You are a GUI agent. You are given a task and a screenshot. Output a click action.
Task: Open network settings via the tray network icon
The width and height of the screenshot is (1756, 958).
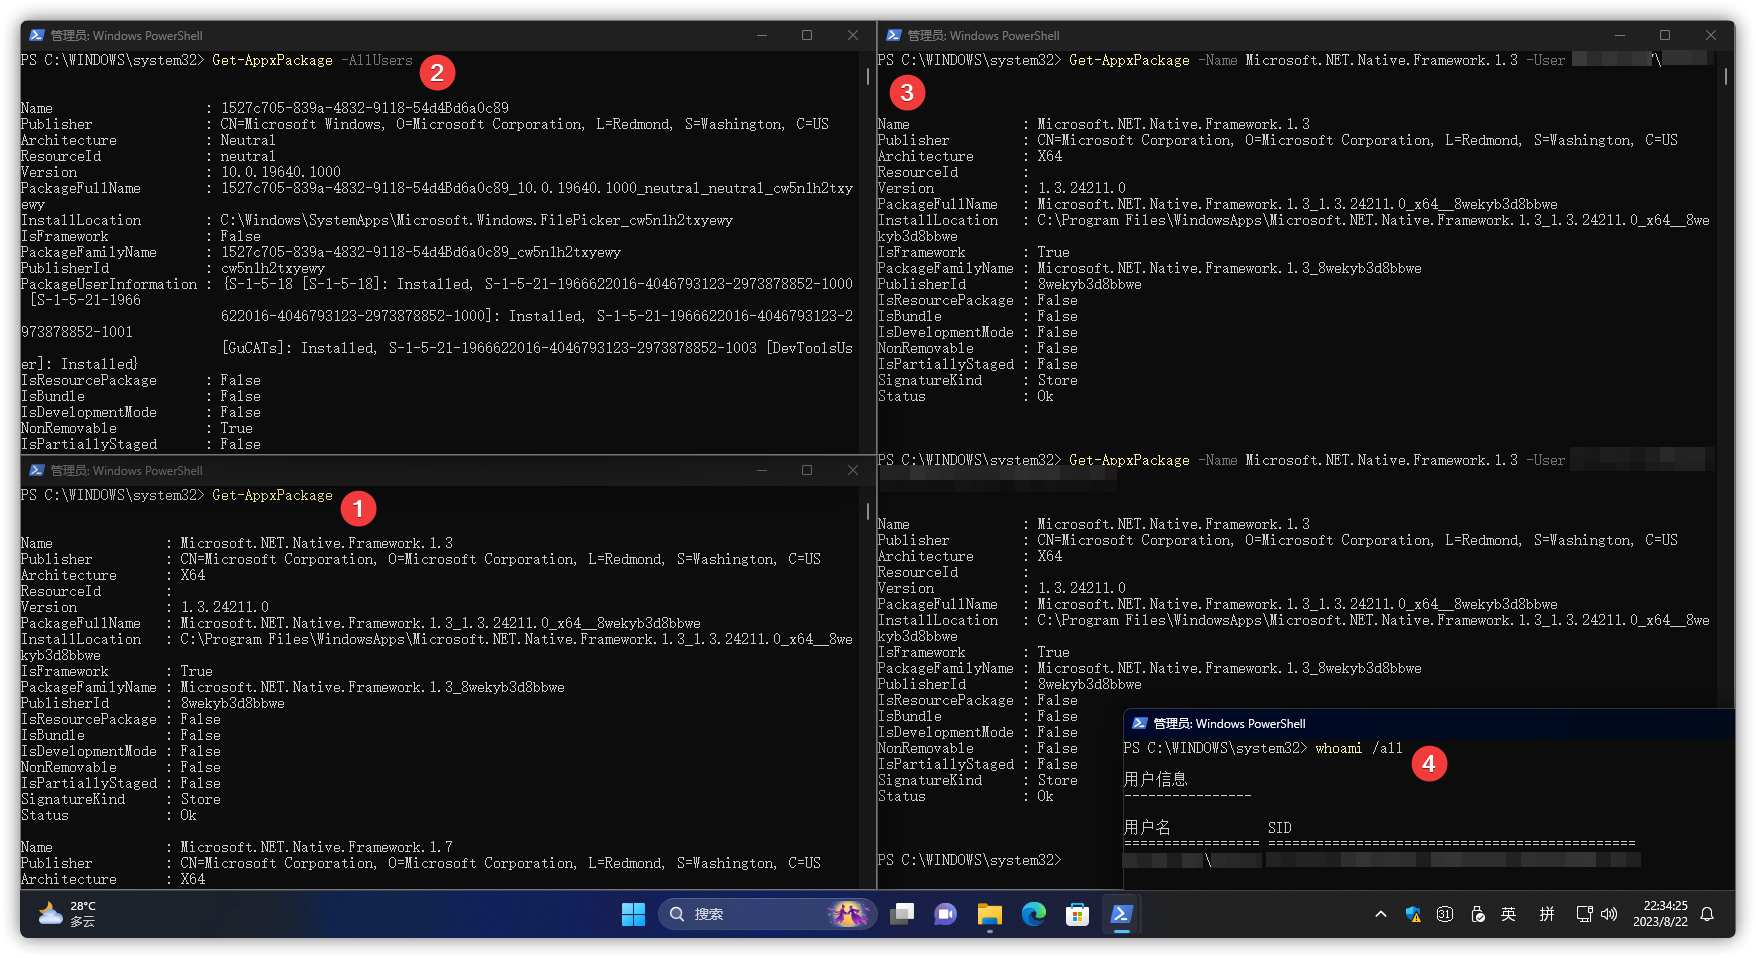[x=1584, y=914]
